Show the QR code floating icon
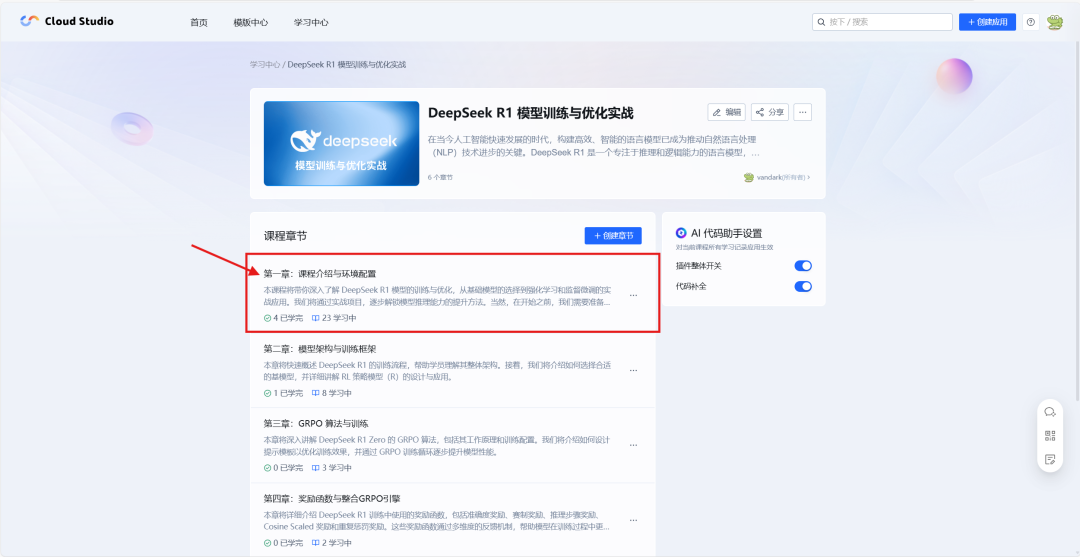1080x557 pixels. (x=1050, y=435)
